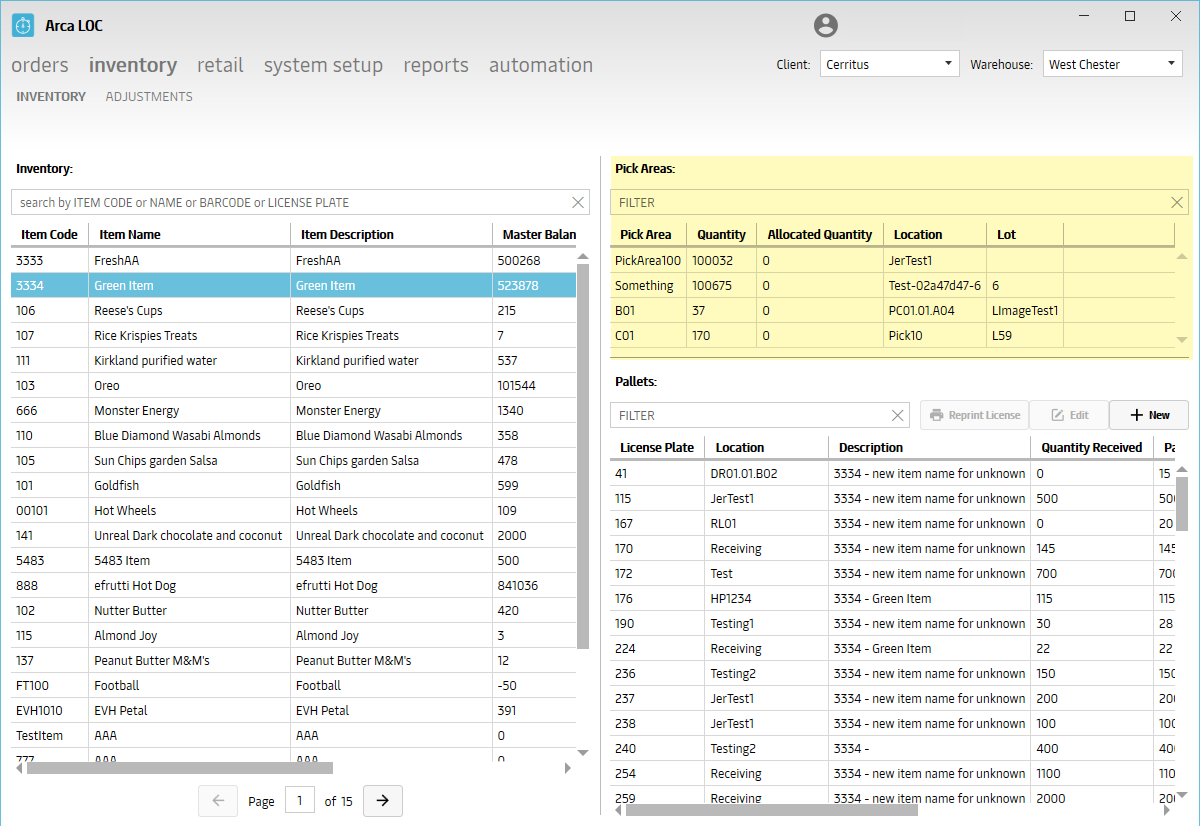Viewport: 1200px width, 826px height.
Task: Switch to the INVENTORY sub-tab
Action: (x=51, y=97)
